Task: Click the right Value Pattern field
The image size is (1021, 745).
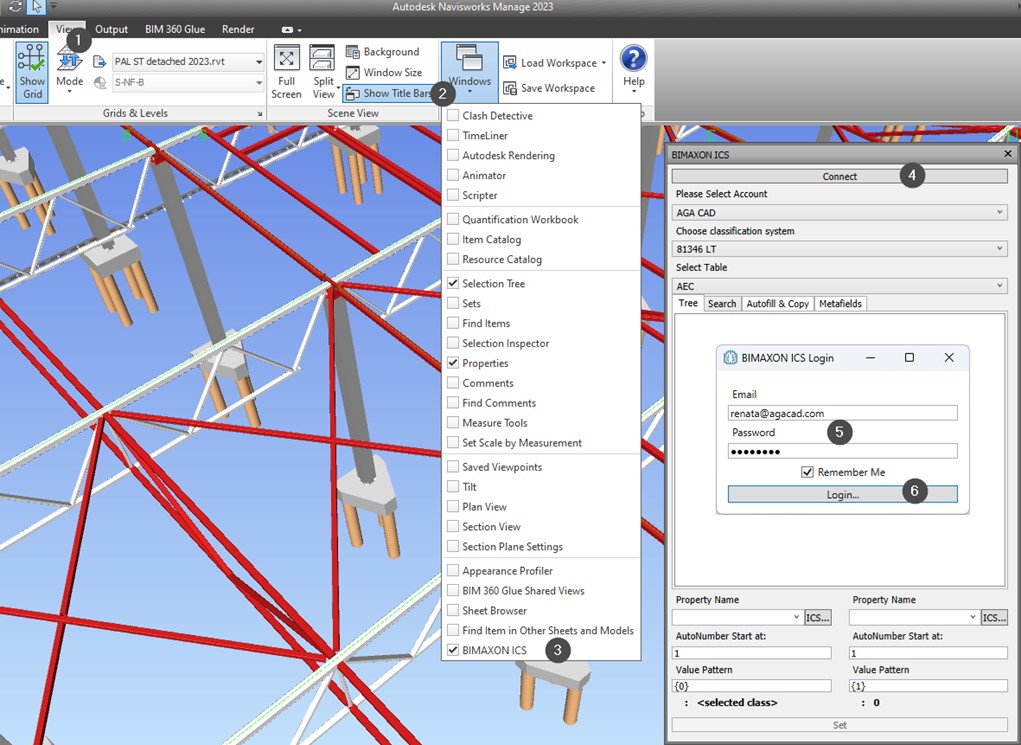Action: pyautogui.click(x=929, y=686)
